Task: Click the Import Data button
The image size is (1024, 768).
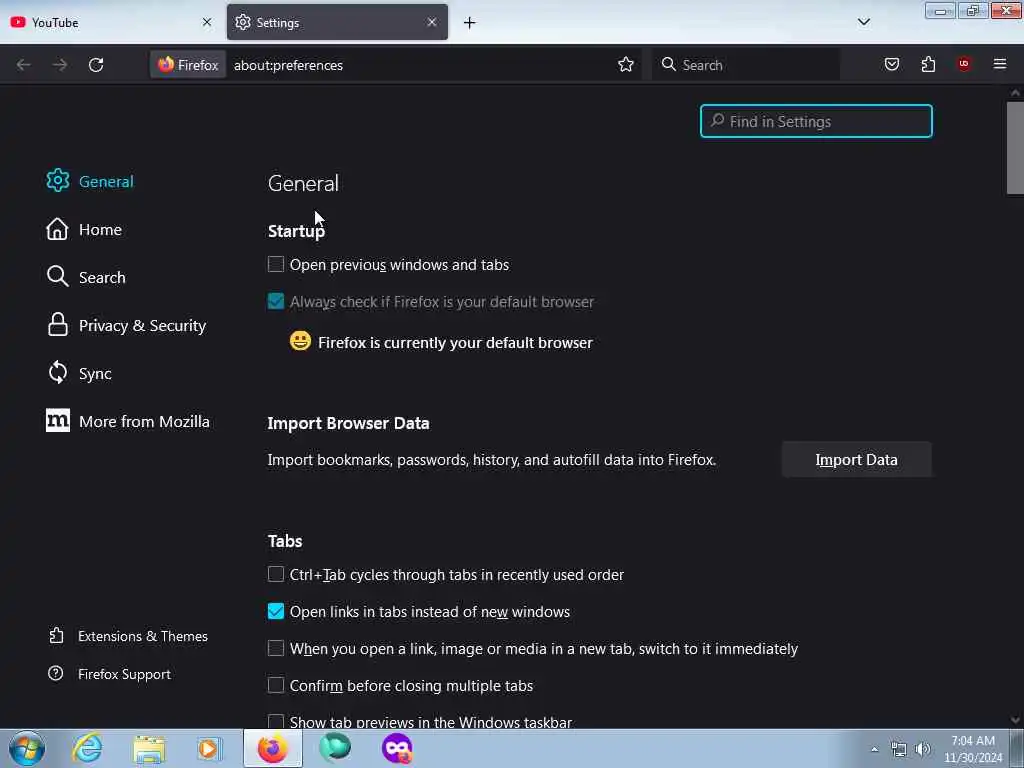Action: pyautogui.click(x=856, y=460)
